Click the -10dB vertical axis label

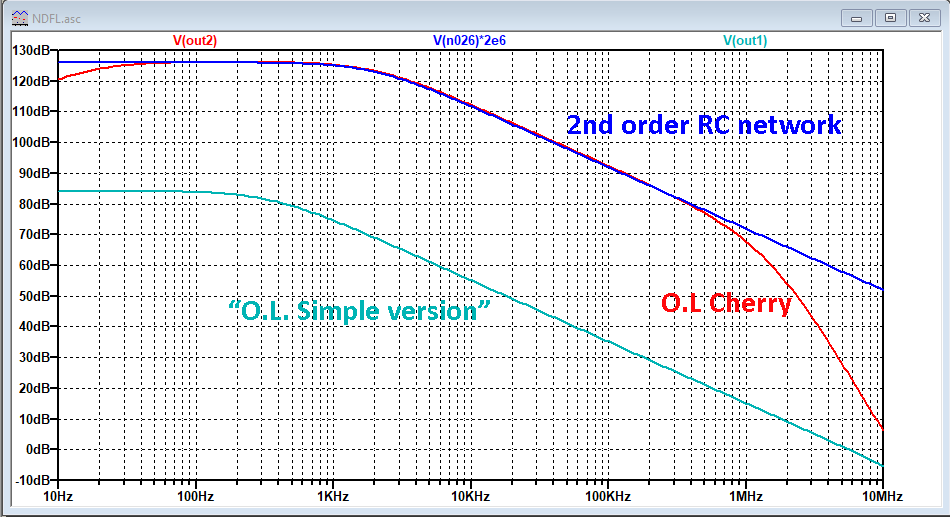coord(32,481)
